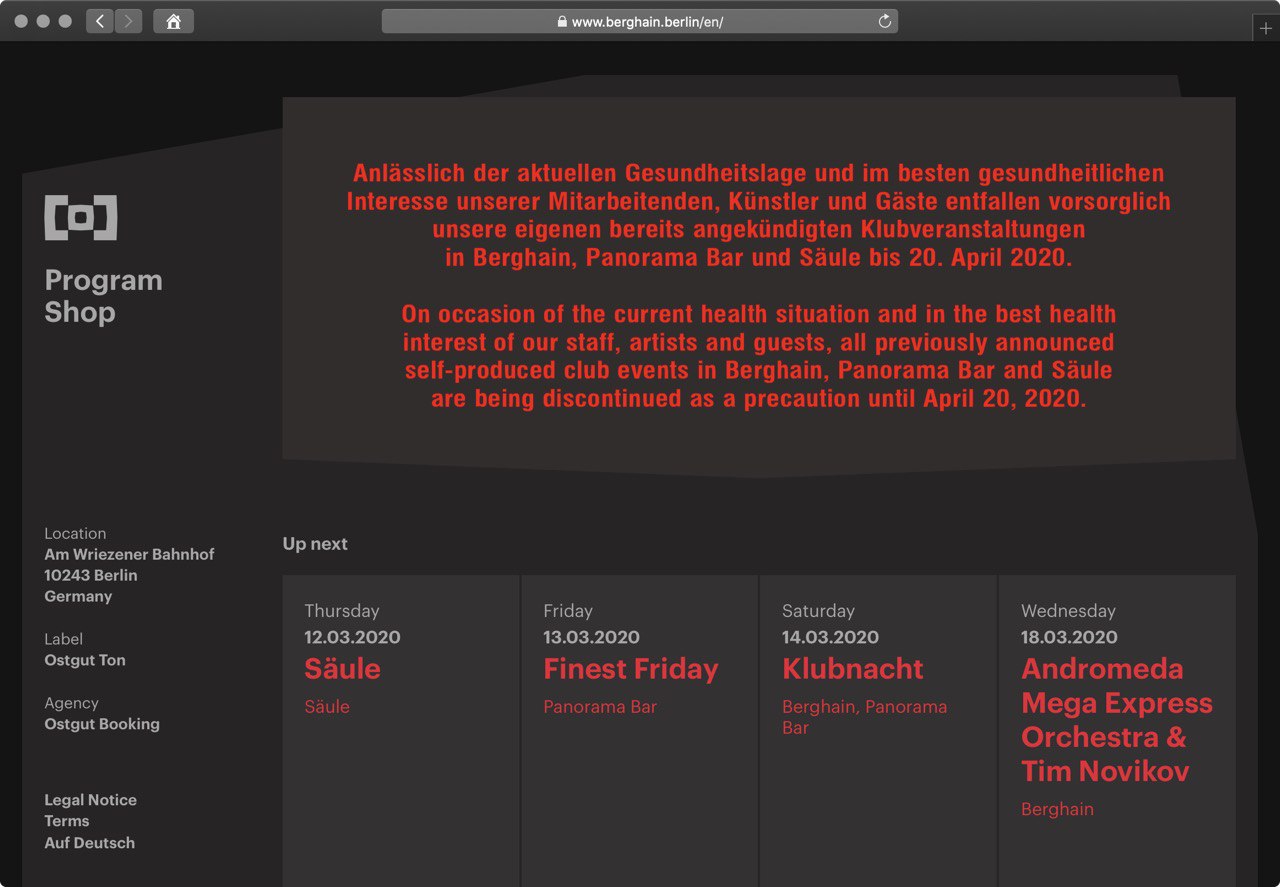This screenshot has height=887, width=1280.
Task: Click the English health notice paragraph
Action: [759, 356]
